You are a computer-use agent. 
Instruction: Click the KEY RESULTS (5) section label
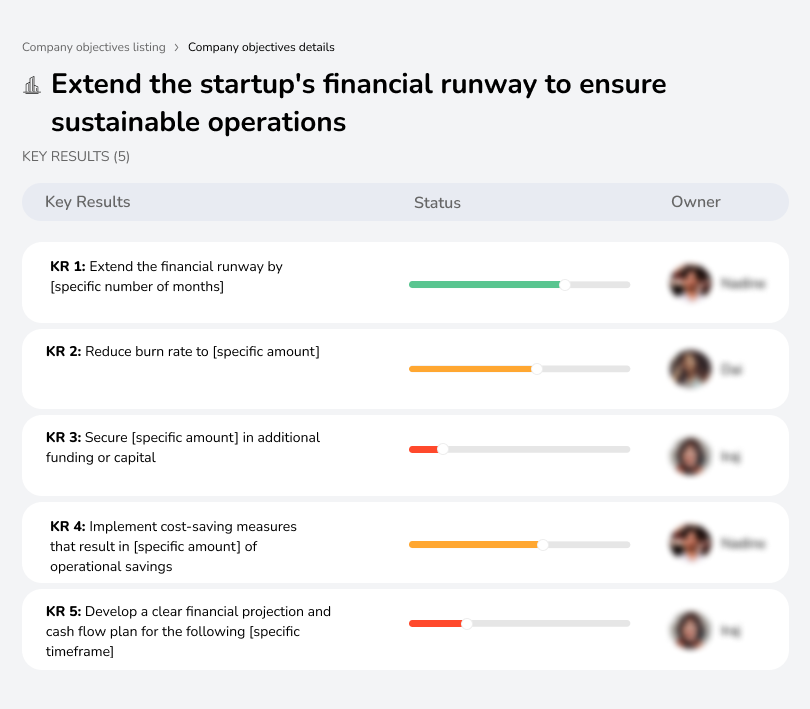tap(75, 156)
